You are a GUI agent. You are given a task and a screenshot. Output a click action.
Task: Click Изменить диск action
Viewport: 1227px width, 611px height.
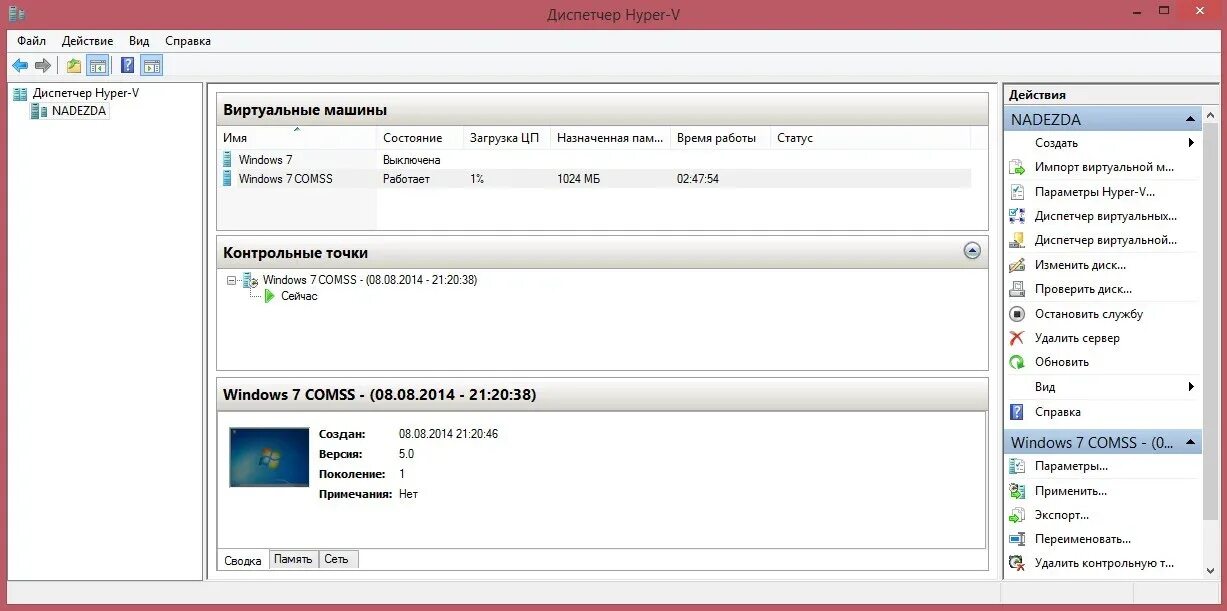[x=1080, y=265]
